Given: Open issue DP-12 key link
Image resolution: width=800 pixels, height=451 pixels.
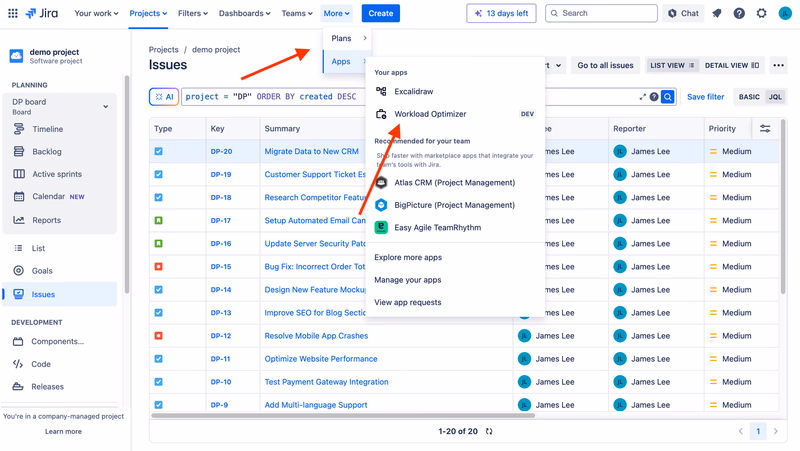Looking at the screenshot, I should (221, 336).
